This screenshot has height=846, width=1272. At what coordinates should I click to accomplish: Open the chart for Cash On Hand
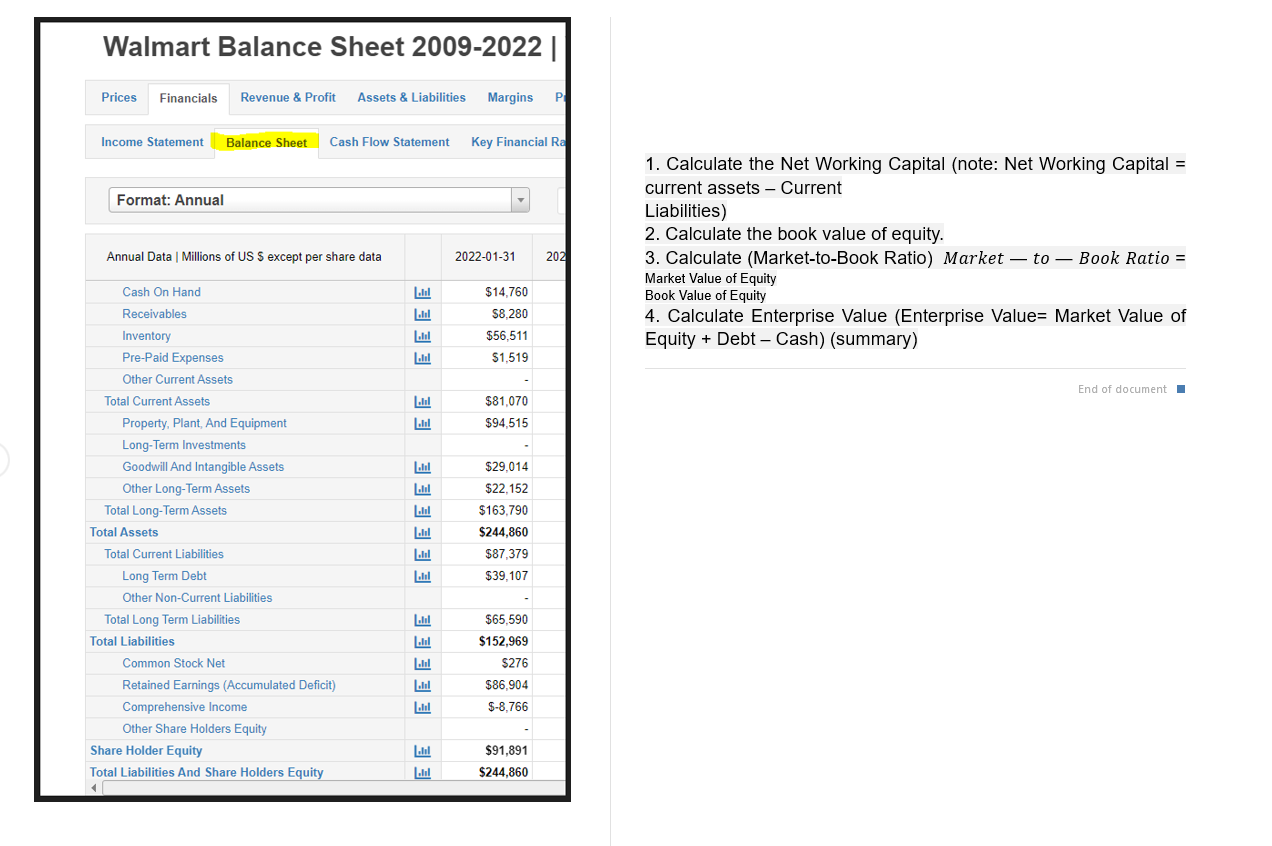point(422,292)
